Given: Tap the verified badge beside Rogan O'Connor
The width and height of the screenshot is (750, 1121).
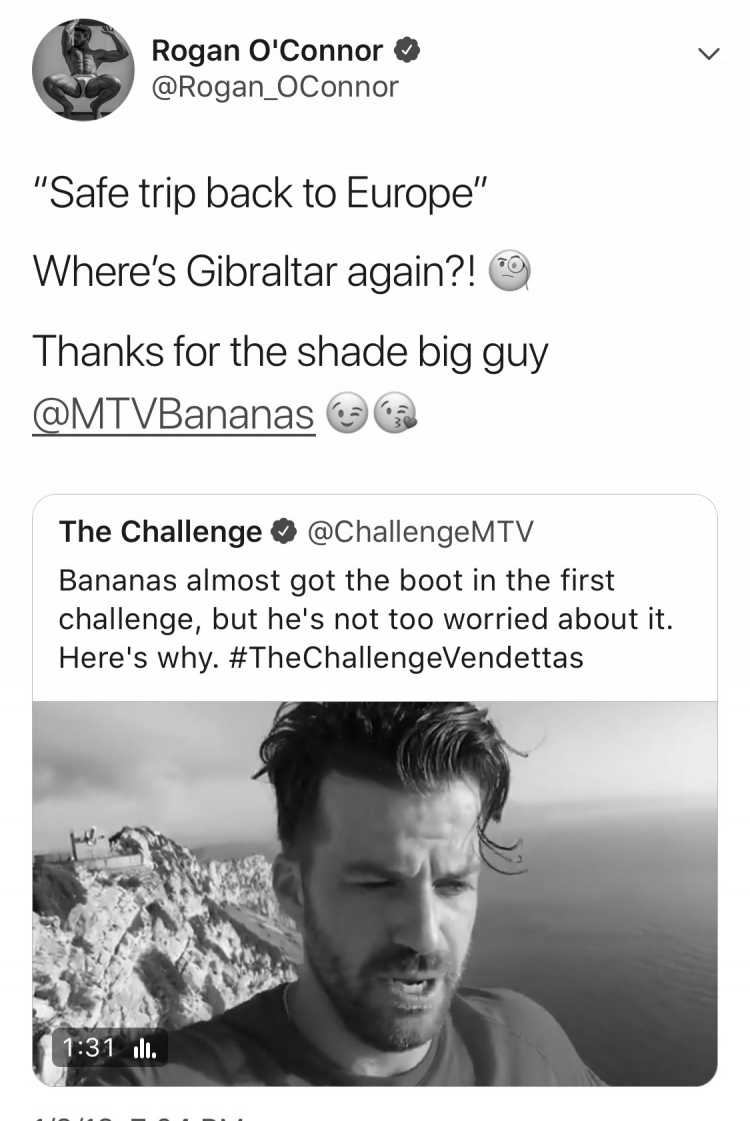Looking at the screenshot, I should [407, 51].
